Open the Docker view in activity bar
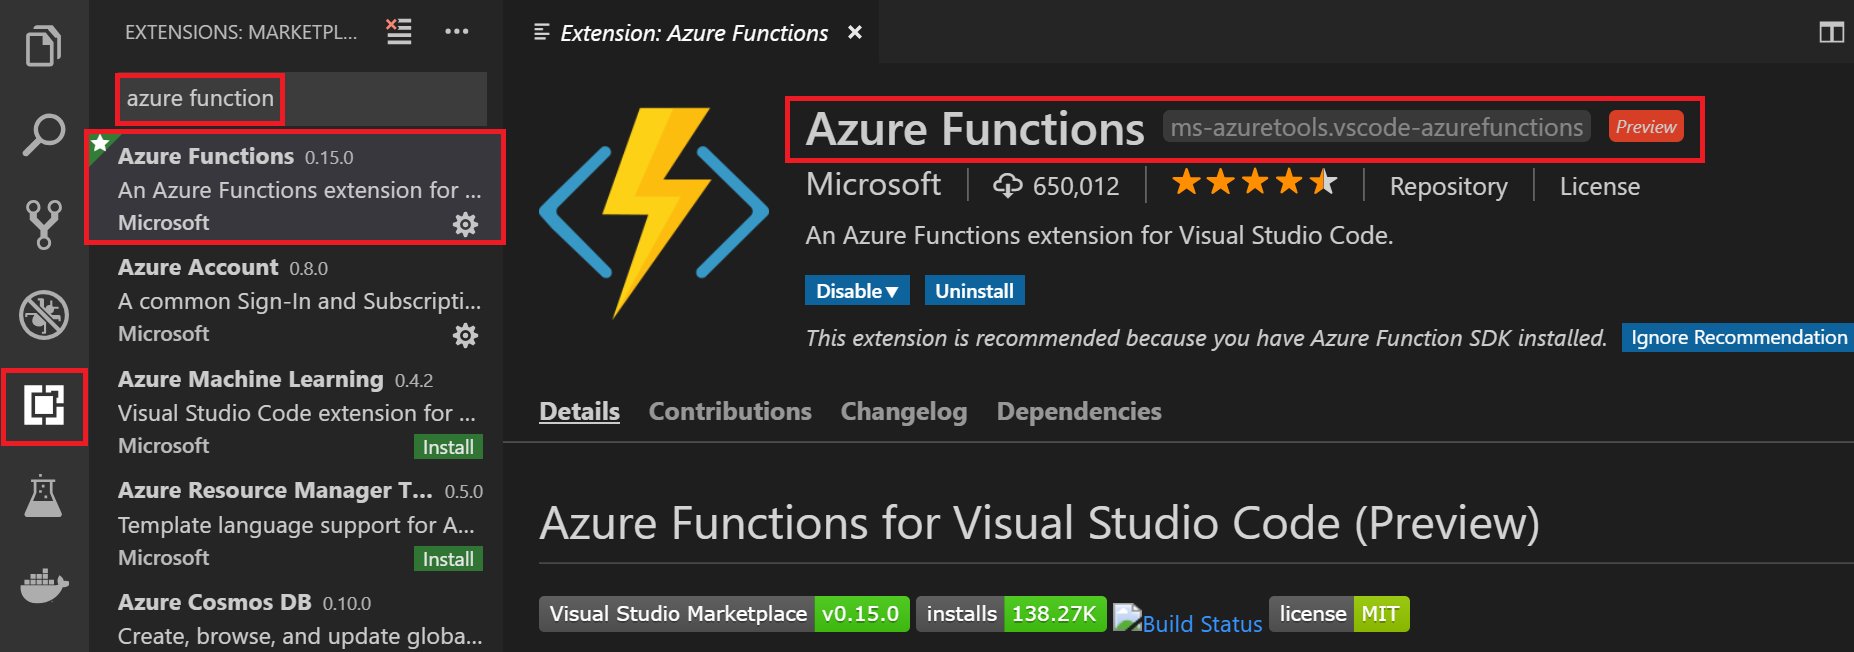Image resolution: width=1854 pixels, height=652 pixels. [44, 585]
